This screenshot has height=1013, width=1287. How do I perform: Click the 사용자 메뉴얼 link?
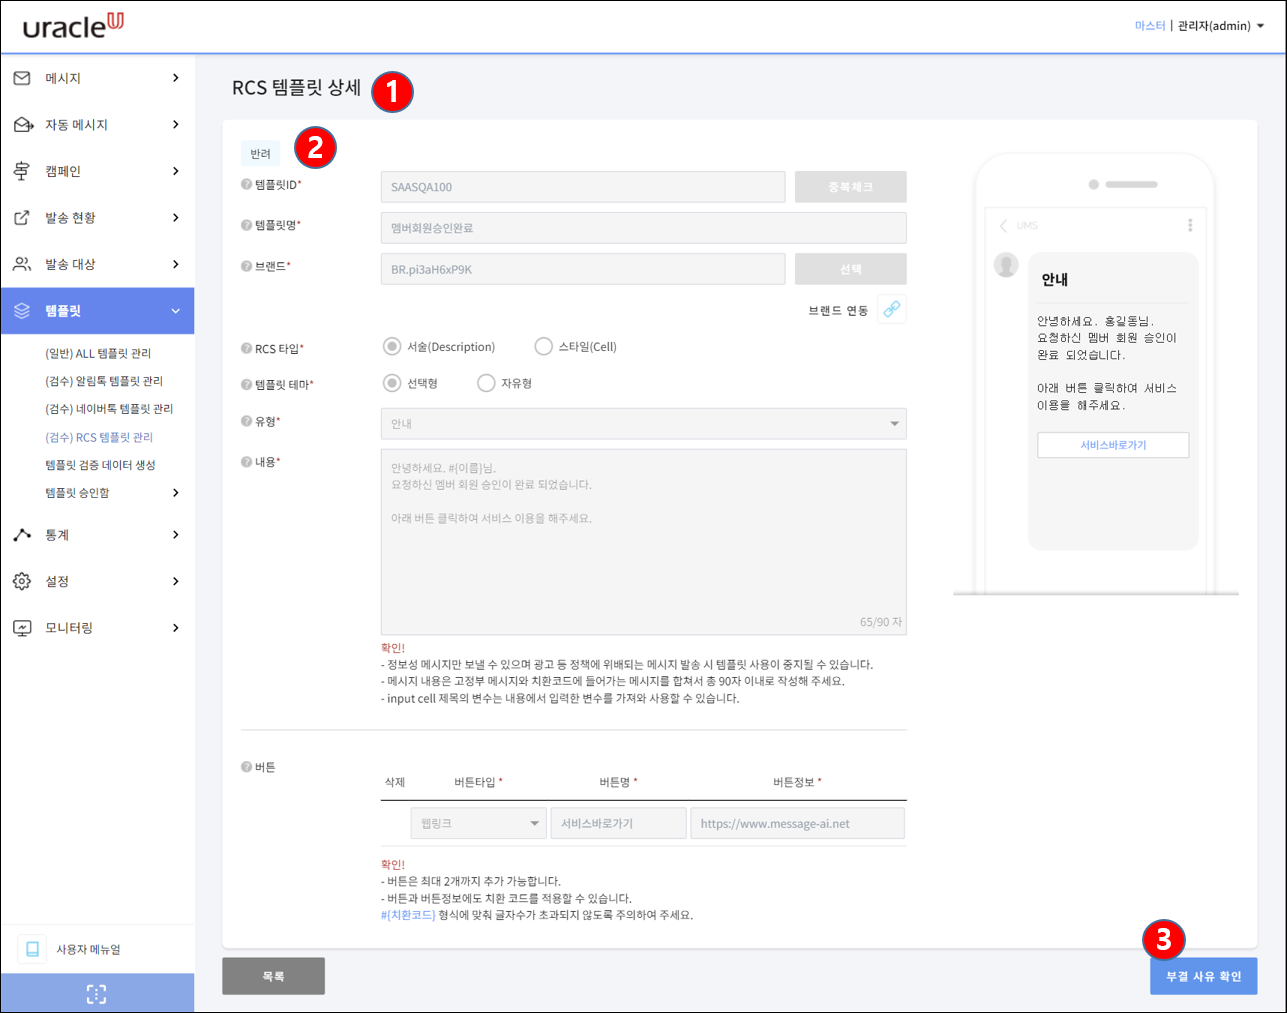(88, 949)
